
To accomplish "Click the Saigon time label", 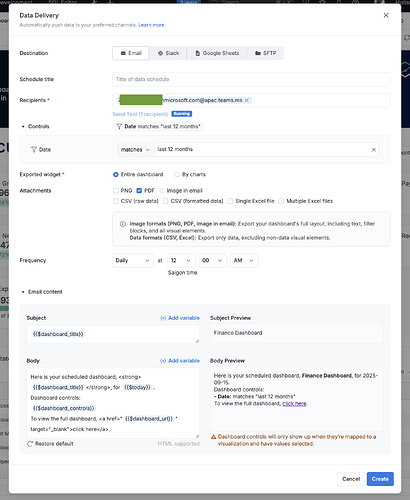I will click(182, 273).
